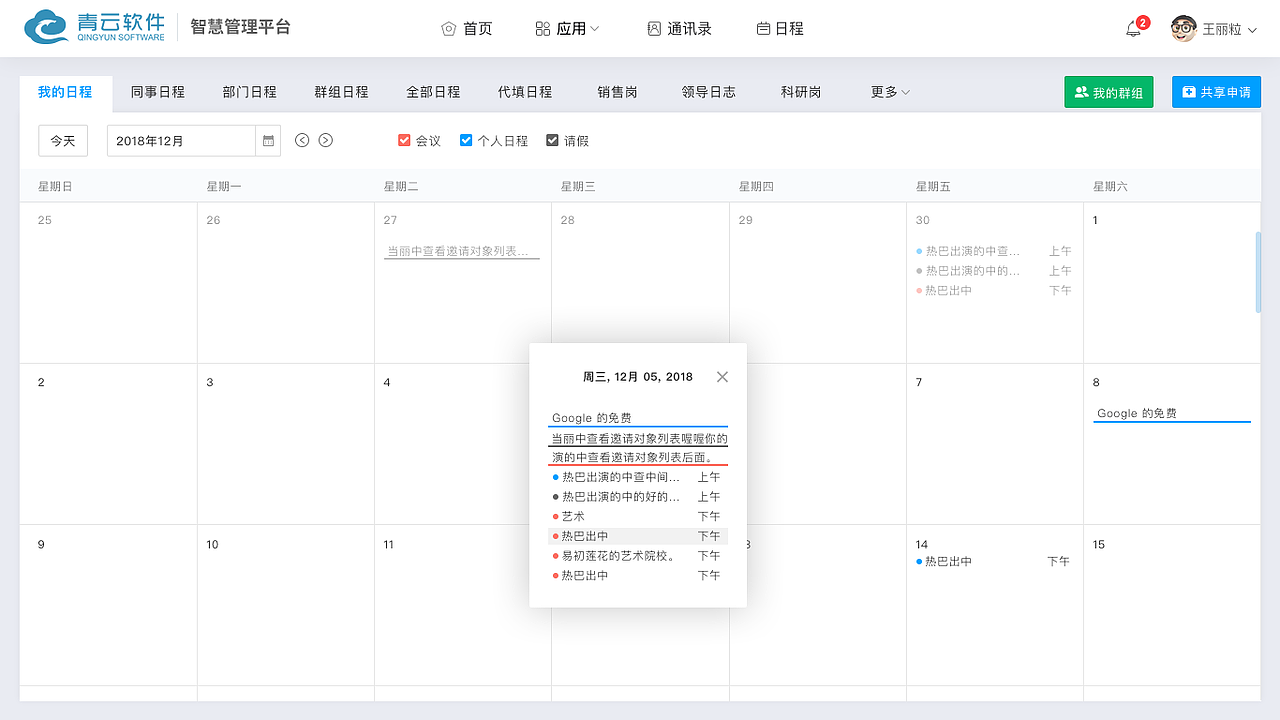Open popup event 易初莲花的艺术院校。
This screenshot has width=1280, height=720.
coord(638,555)
